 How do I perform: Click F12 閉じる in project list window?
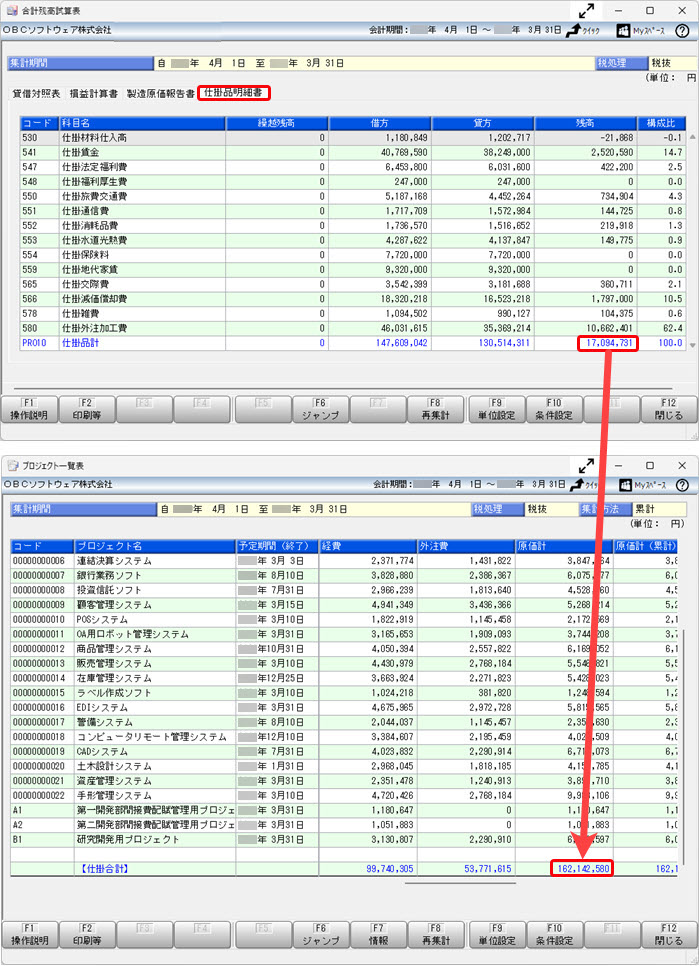(x=669, y=935)
